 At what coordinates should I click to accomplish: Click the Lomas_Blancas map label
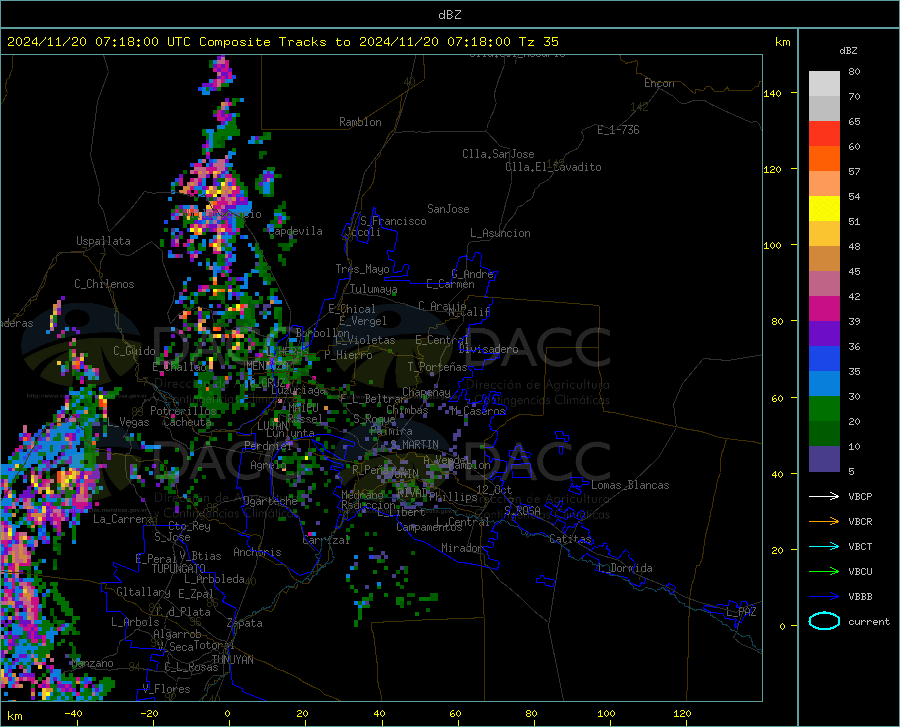click(630, 485)
